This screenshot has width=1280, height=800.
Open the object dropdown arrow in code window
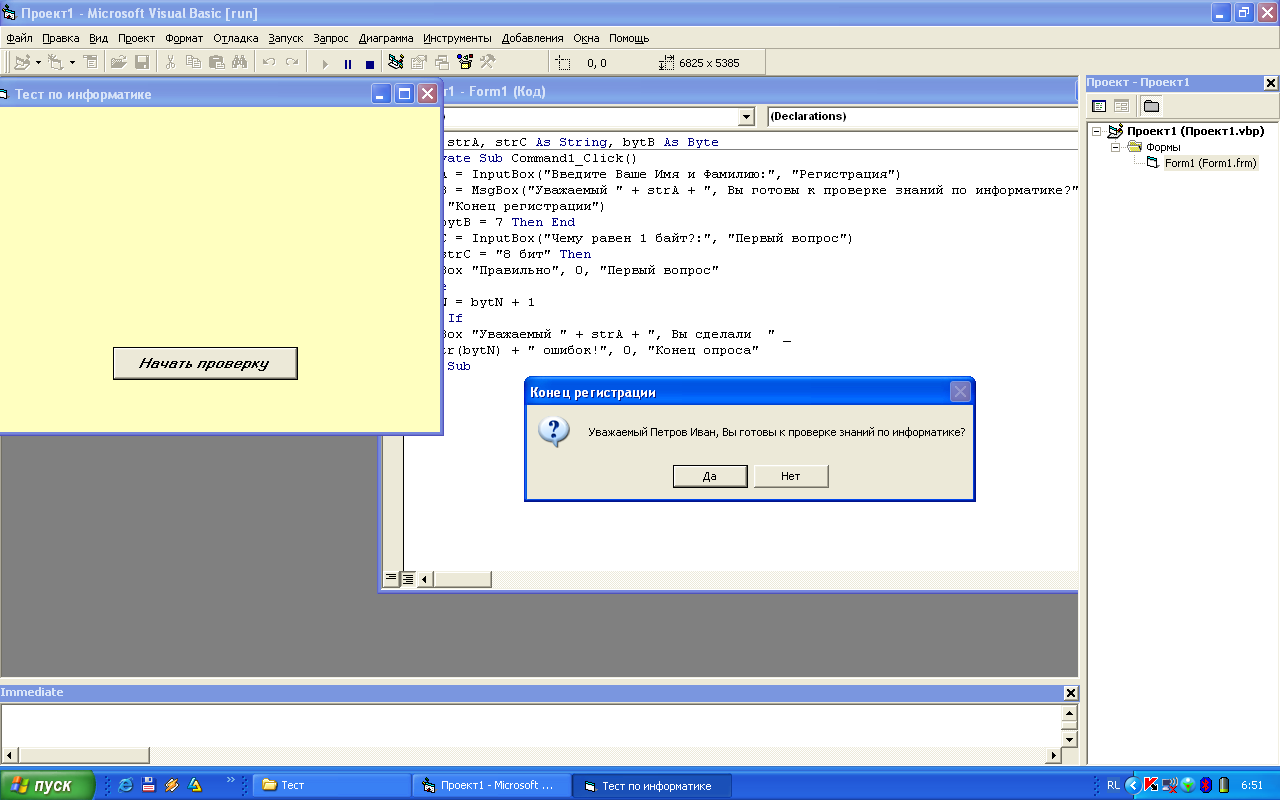746,117
